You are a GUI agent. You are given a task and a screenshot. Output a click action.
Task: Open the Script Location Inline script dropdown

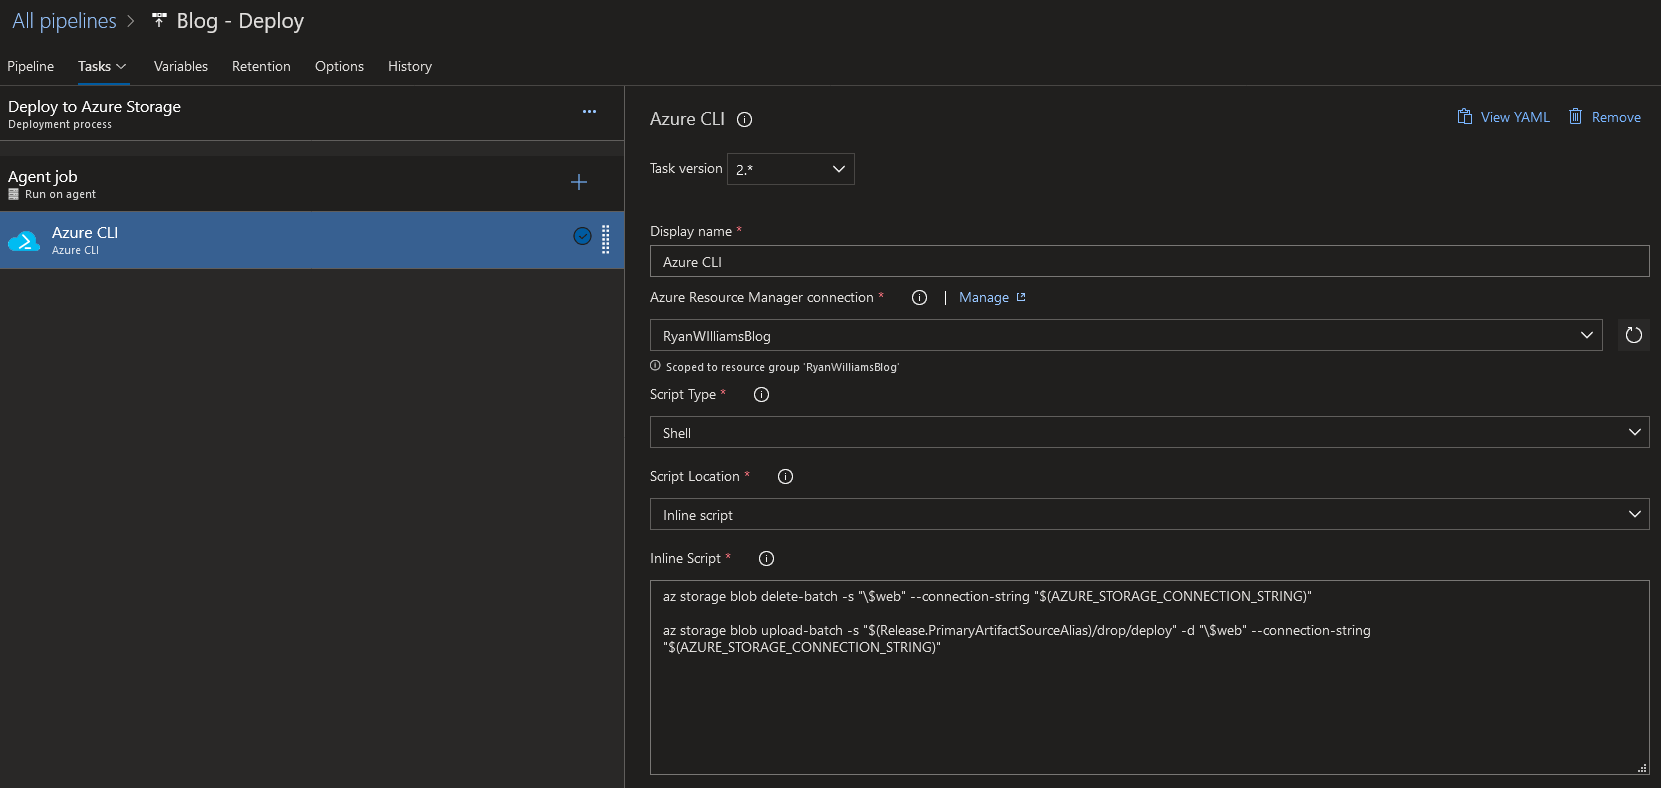click(x=1149, y=514)
